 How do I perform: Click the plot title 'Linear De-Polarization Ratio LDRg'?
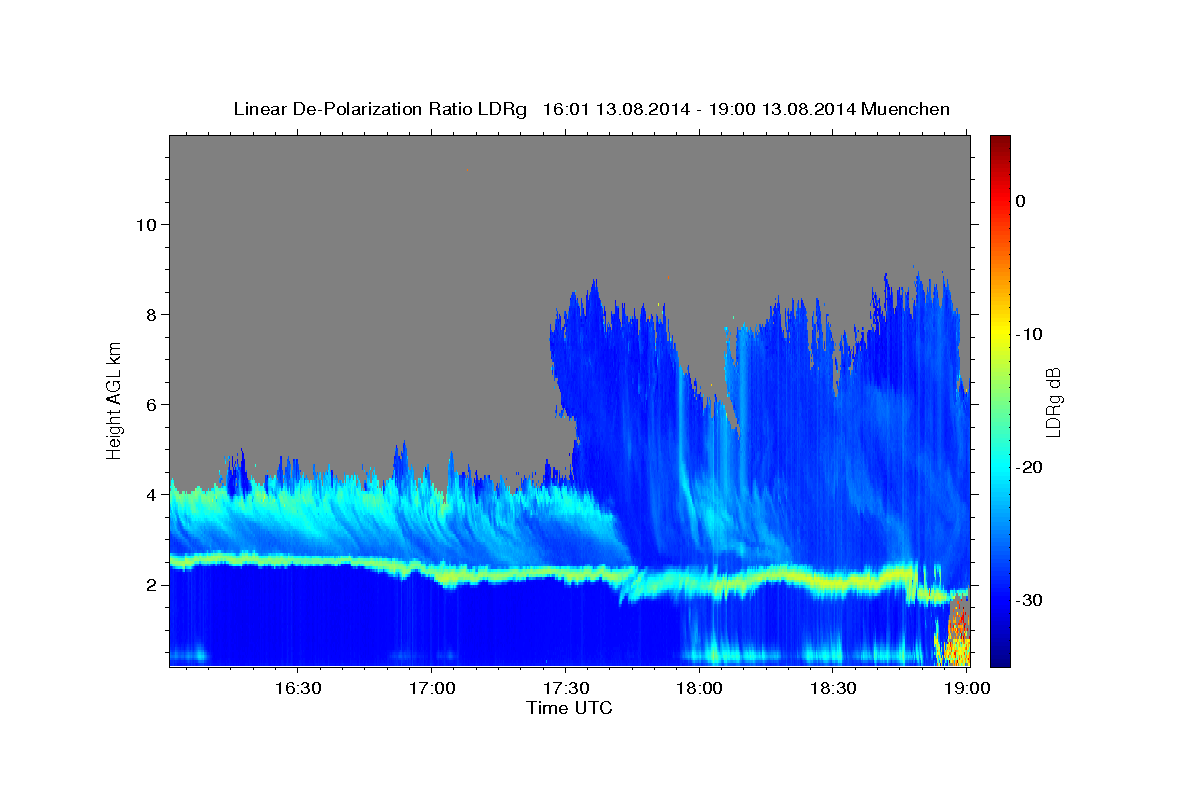(379, 109)
